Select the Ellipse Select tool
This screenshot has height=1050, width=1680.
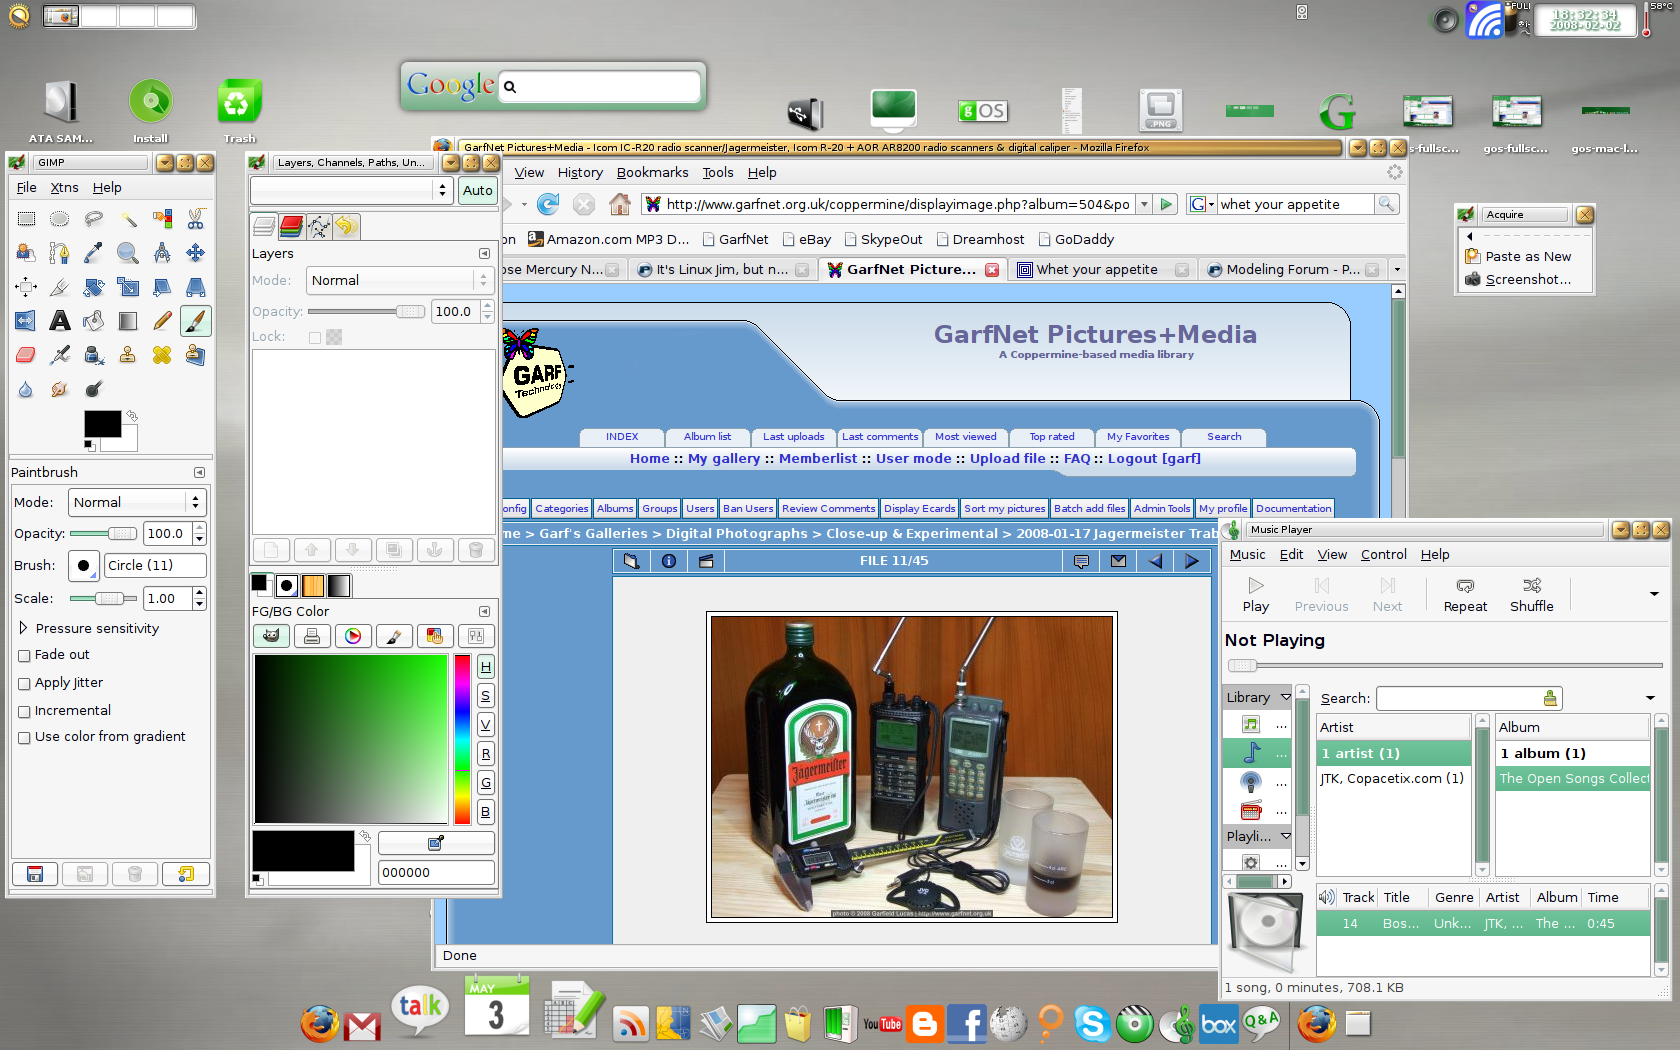pyautogui.click(x=60, y=218)
